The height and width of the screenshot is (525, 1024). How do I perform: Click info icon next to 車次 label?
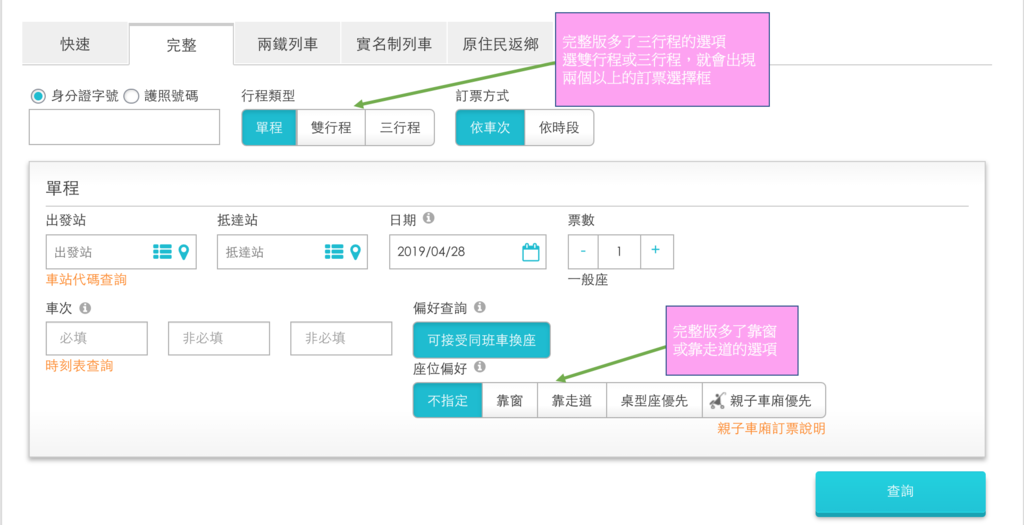pos(85,307)
